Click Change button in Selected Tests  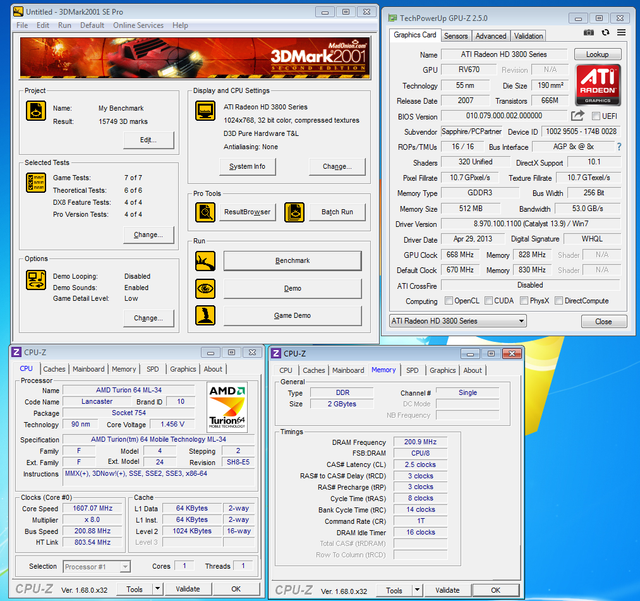(149, 235)
